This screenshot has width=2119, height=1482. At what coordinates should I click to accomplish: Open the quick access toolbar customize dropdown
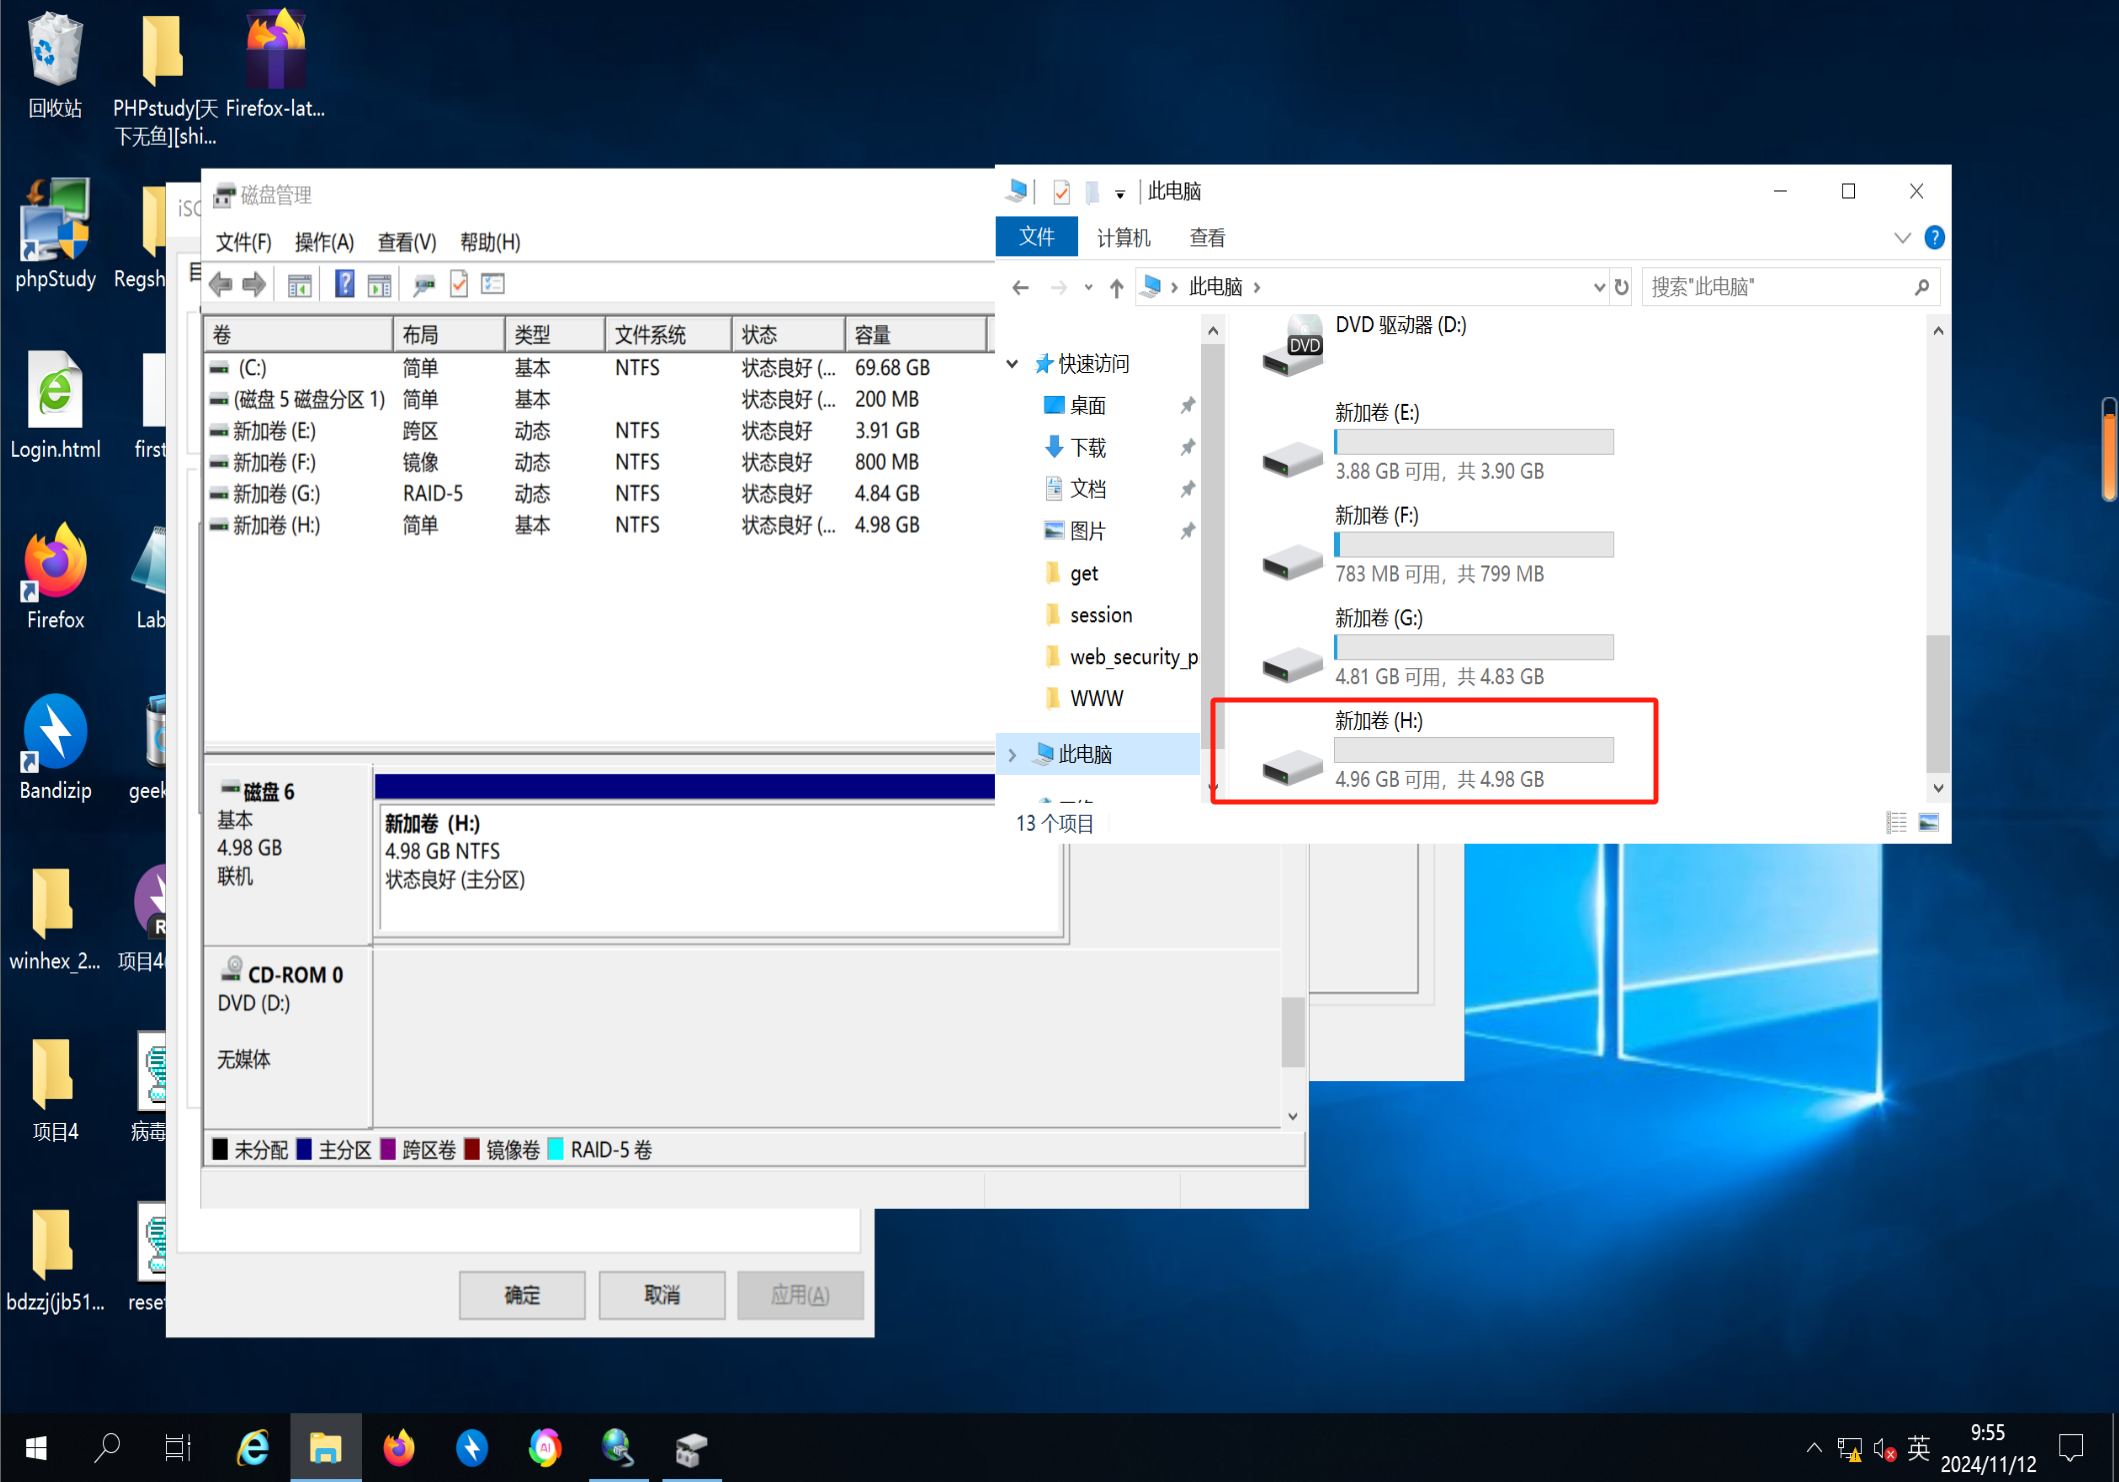(x=1120, y=193)
